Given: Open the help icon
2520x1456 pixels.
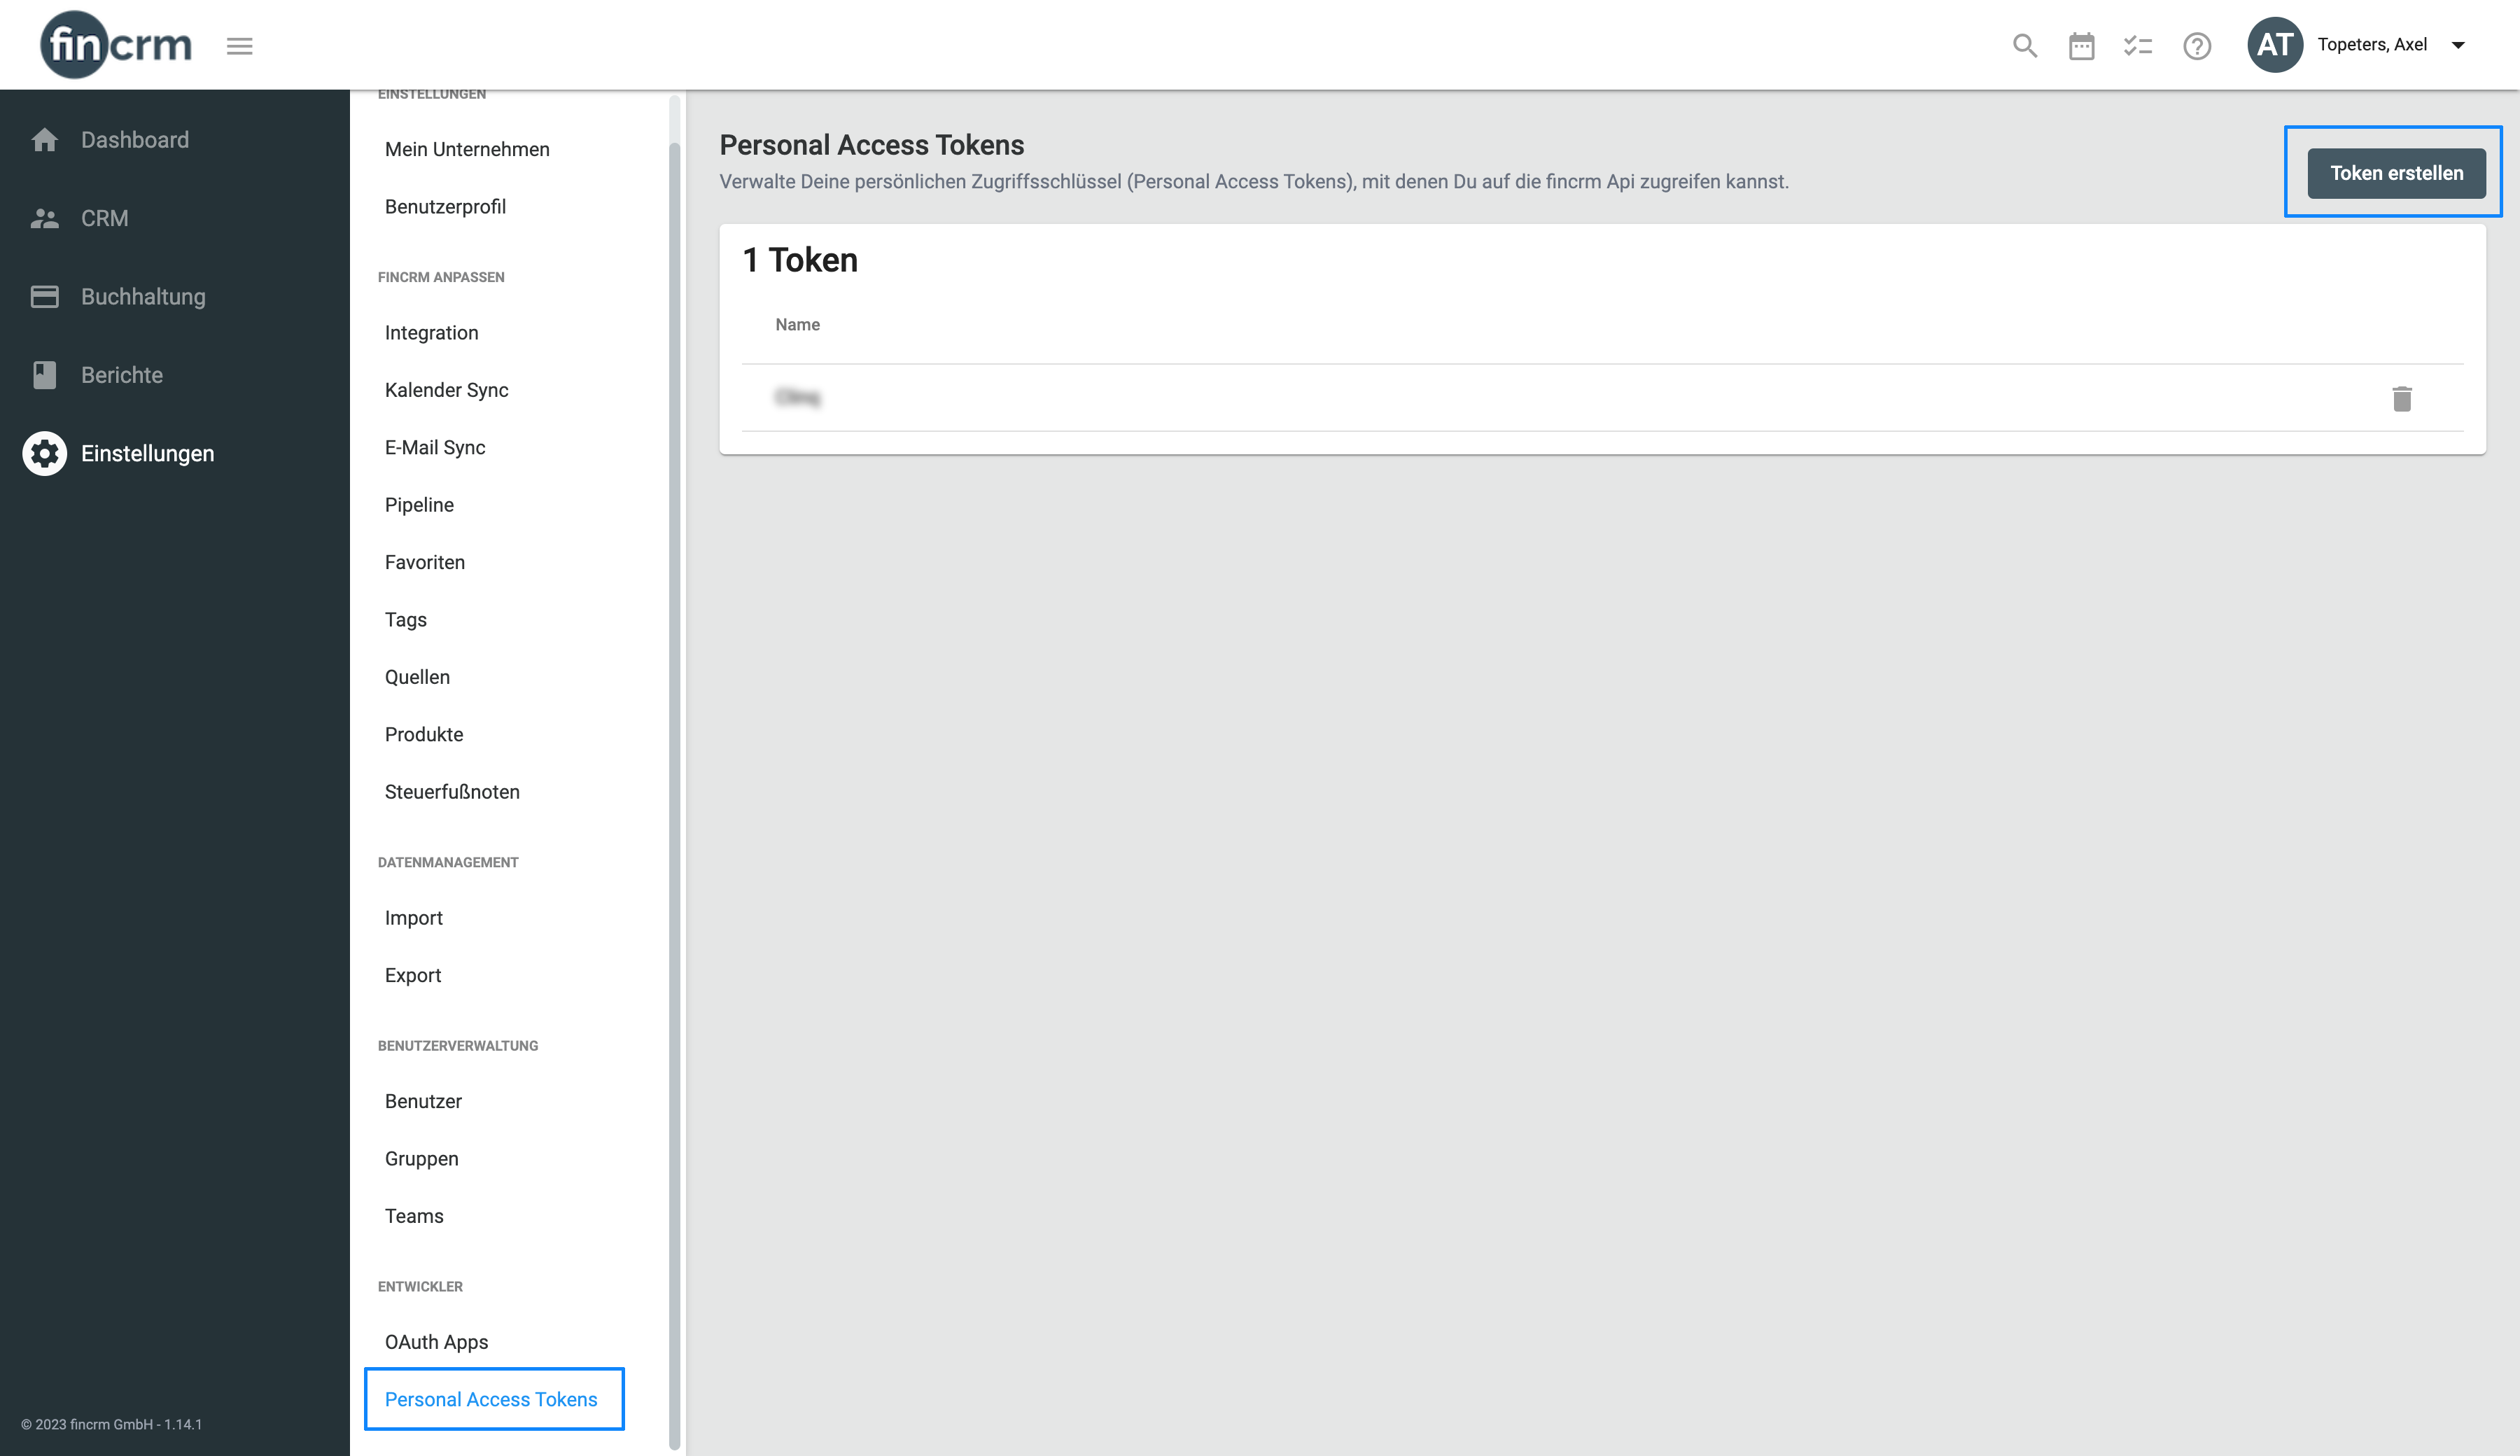Looking at the screenshot, I should (x=2196, y=45).
